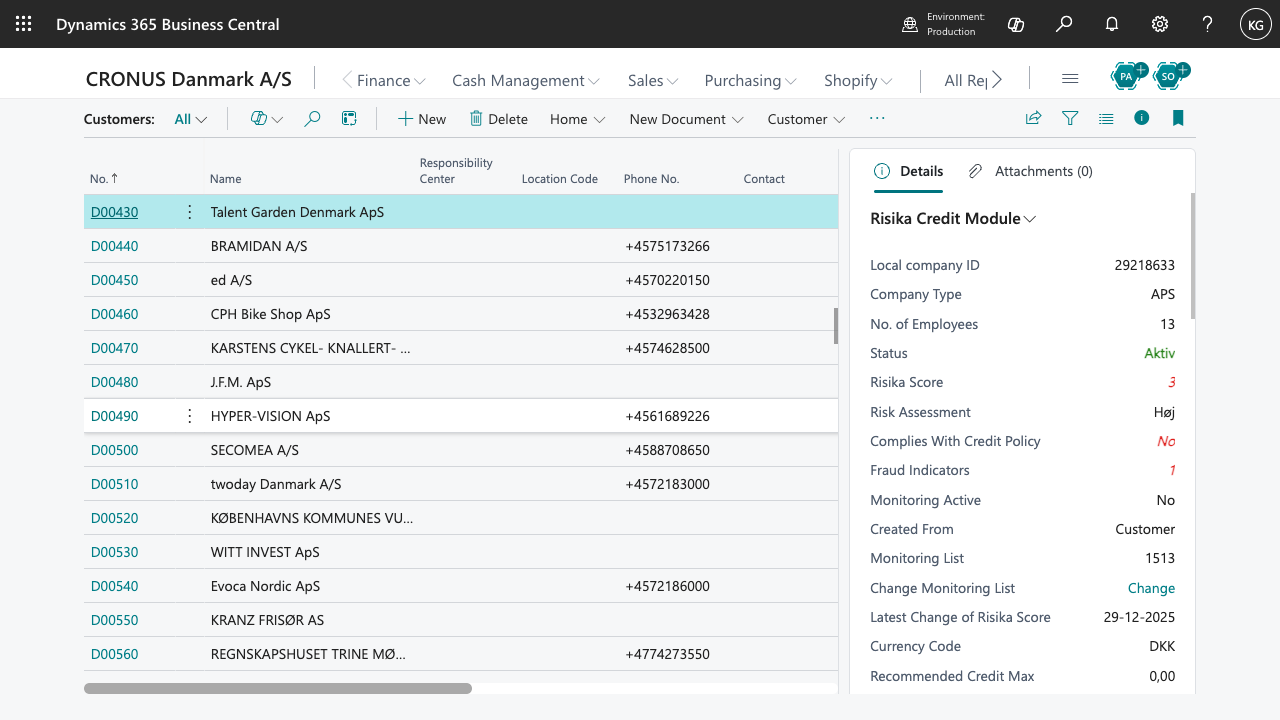Image resolution: width=1280 pixels, height=720 pixels.
Task: Toggle the FactBox information icon
Action: pyautogui.click(x=1142, y=118)
